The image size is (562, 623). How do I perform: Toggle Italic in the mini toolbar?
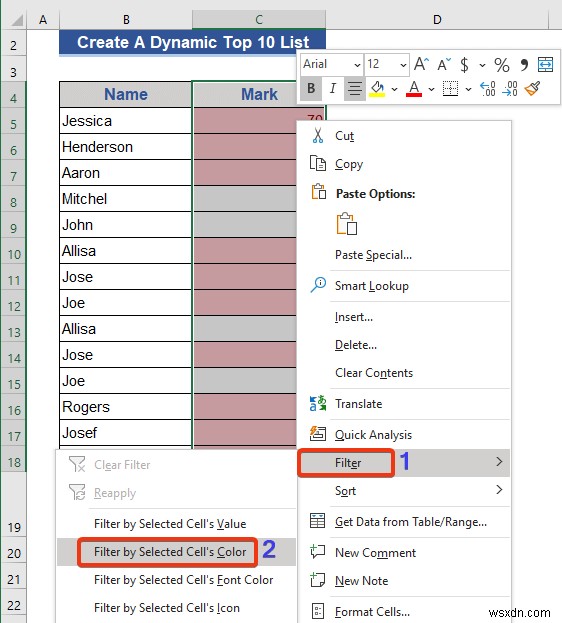pyautogui.click(x=333, y=88)
